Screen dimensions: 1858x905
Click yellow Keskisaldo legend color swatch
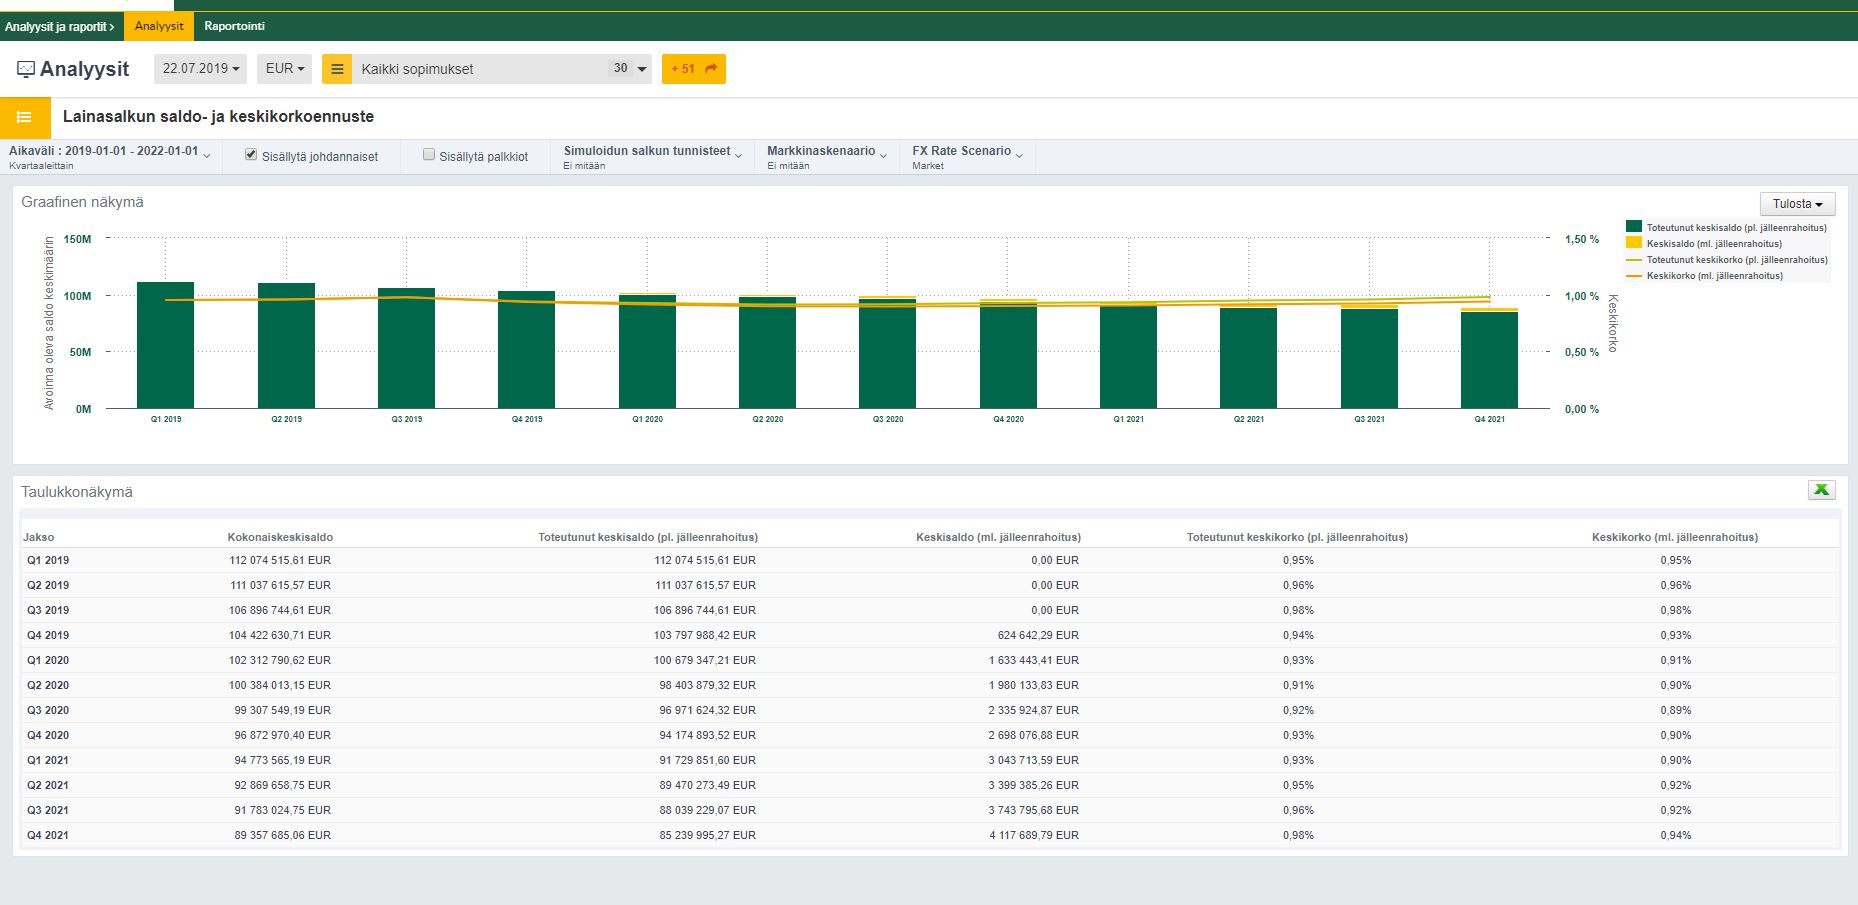click(1634, 243)
